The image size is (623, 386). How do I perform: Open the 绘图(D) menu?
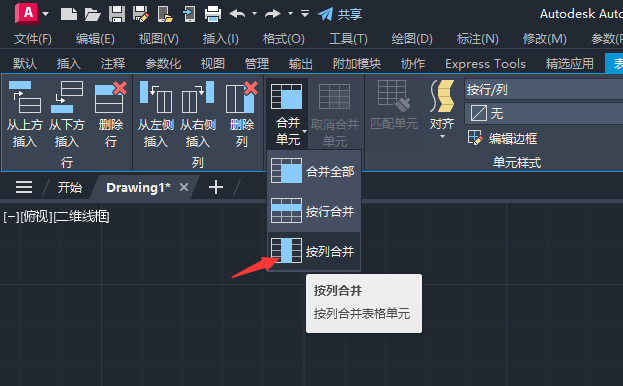(x=412, y=39)
